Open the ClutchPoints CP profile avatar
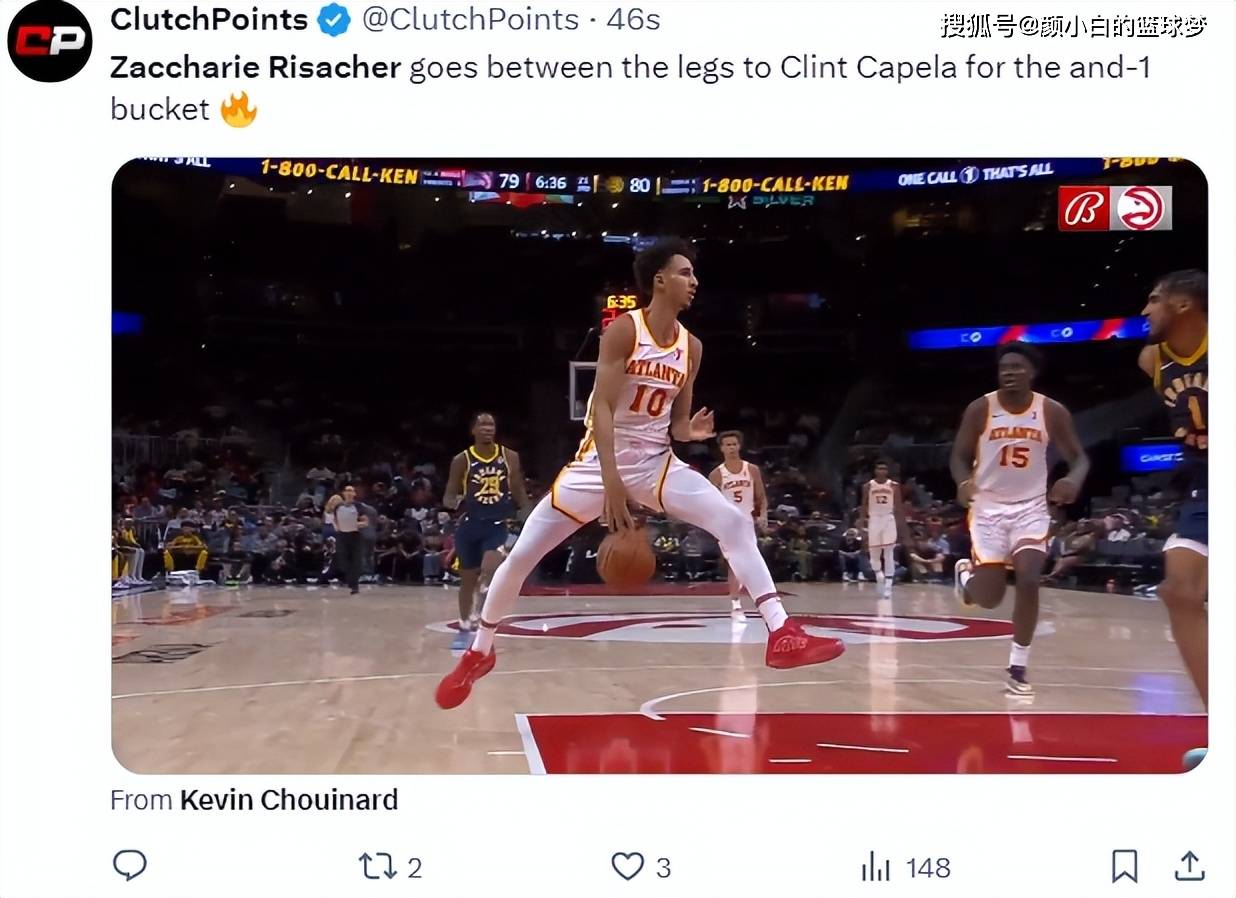This screenshot has width=1236, height=898. (x=50, y=41)
